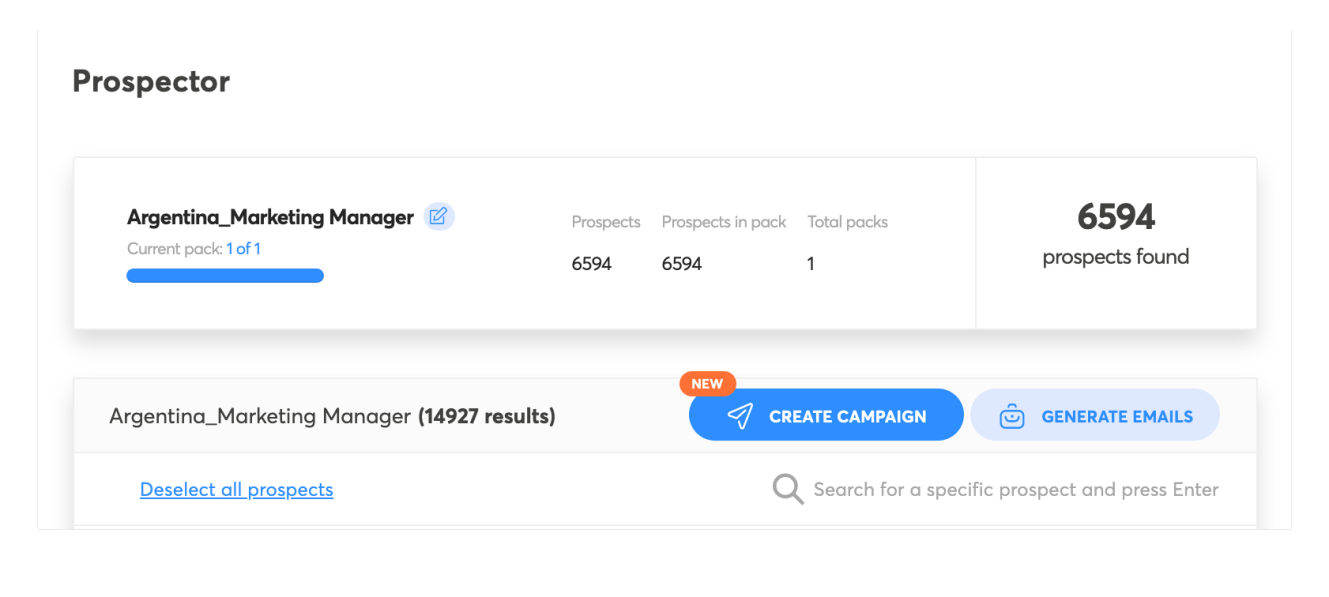Open the "1 of 1" current pack link

243,249
